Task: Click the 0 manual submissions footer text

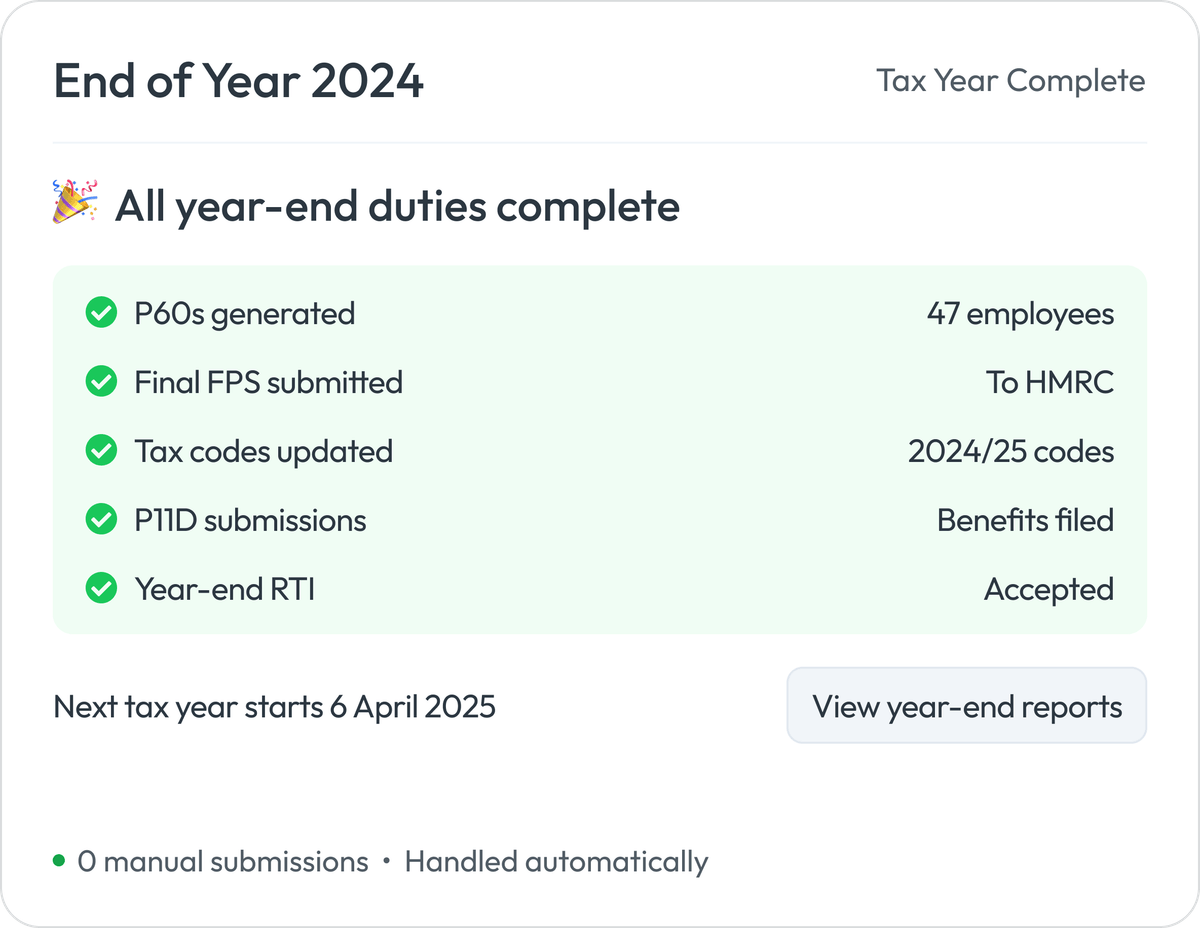Action: tap(220, 860)
